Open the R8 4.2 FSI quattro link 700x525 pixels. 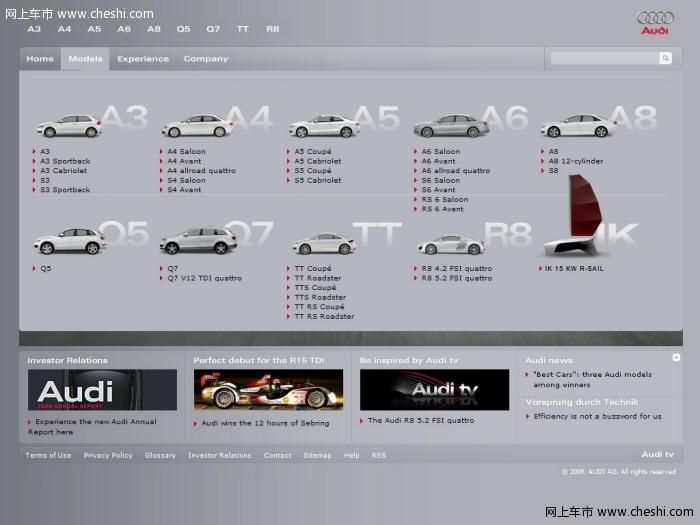pyautogui.click(x=457, y=268)
